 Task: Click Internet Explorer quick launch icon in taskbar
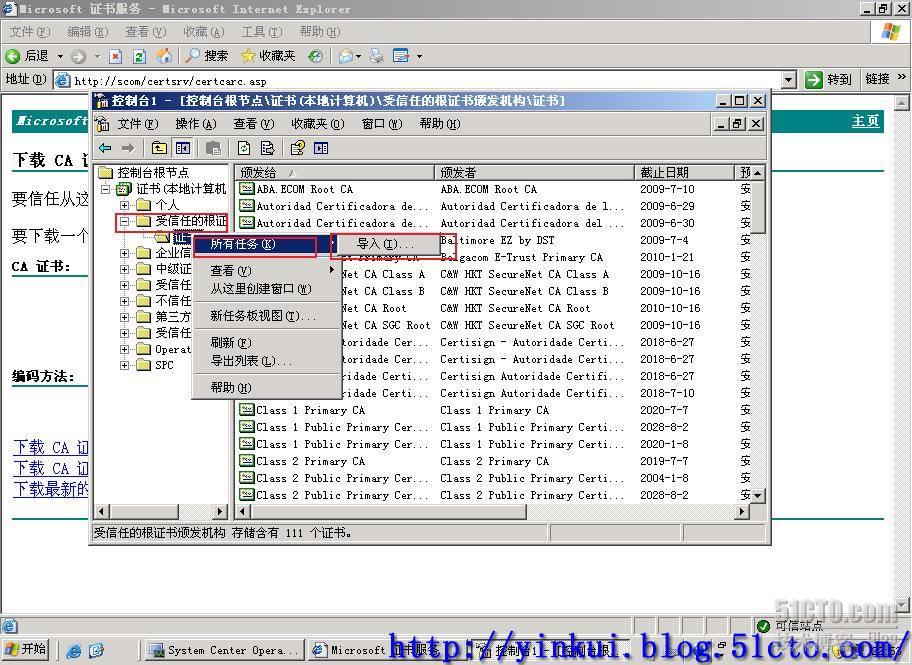pyautogui.click(x=73, y=650)
